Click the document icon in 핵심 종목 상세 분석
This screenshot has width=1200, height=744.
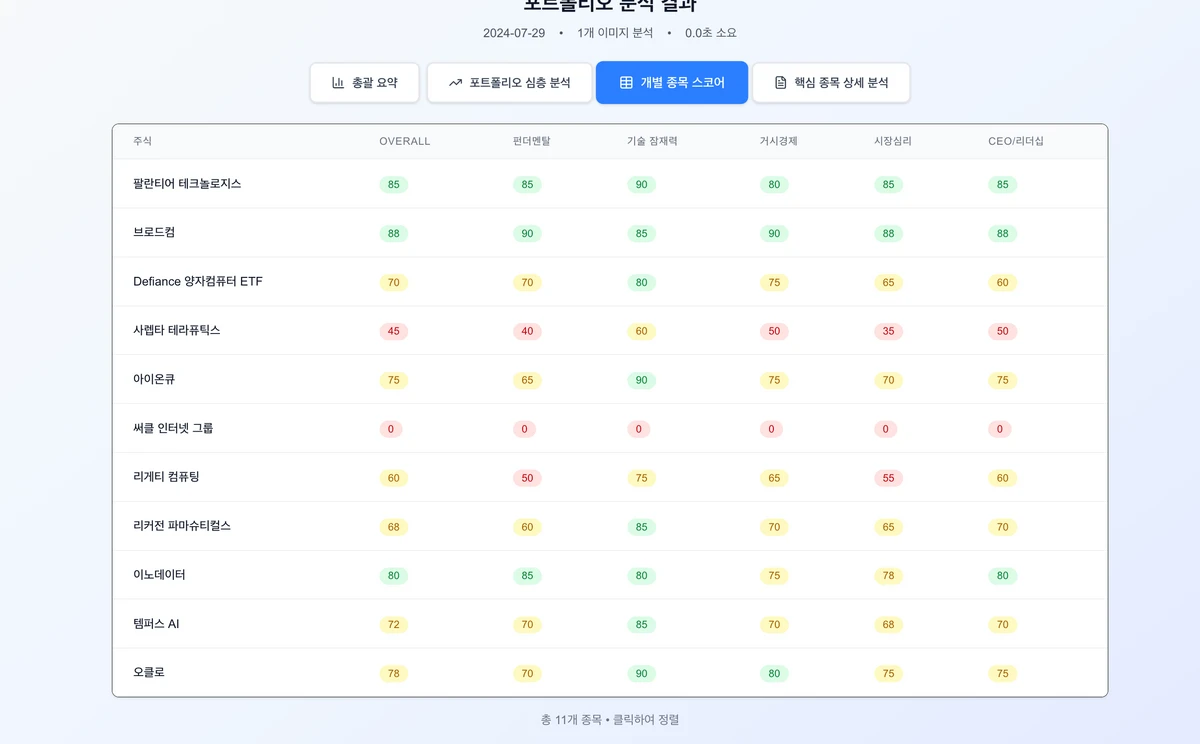[781, 83]
